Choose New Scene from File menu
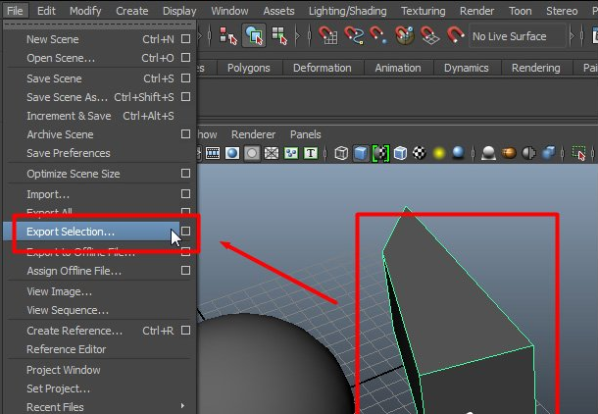 pos(100,39)
